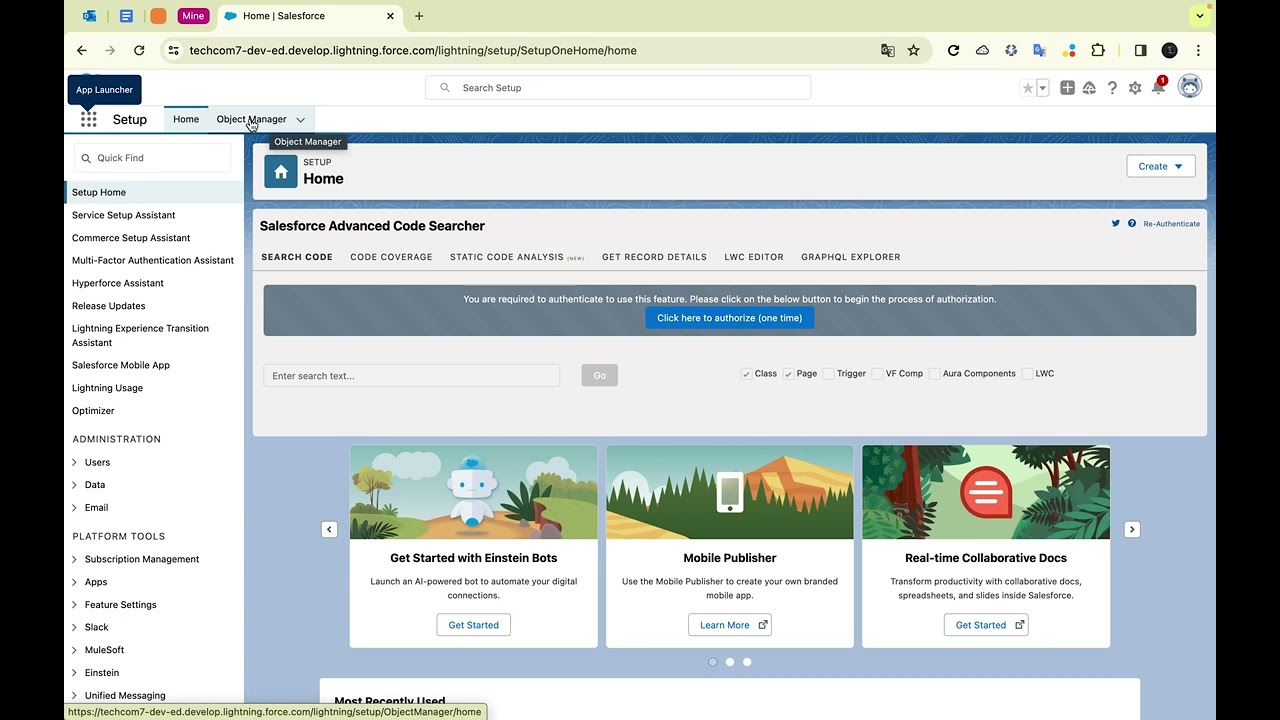Expand the Users tree node
This screenshot has height=720, width=1280.
click(75, 462)
